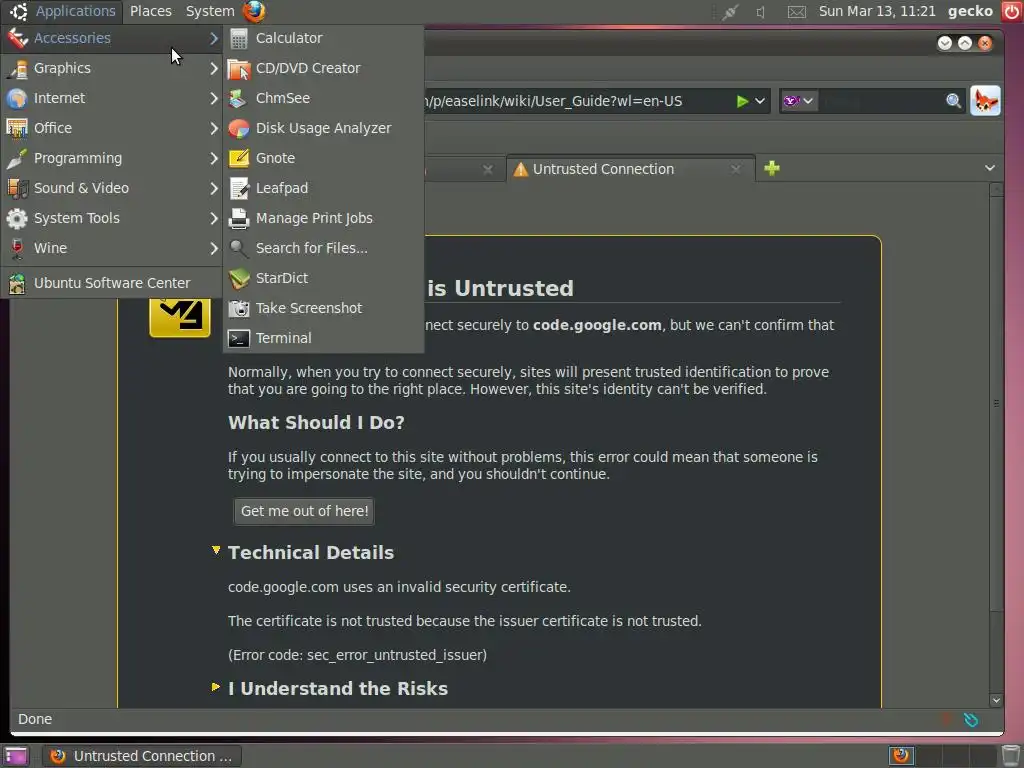Expand the Internet submenu arrow
This screenshot has height=768, width=1024.
(x=214, y=98)
